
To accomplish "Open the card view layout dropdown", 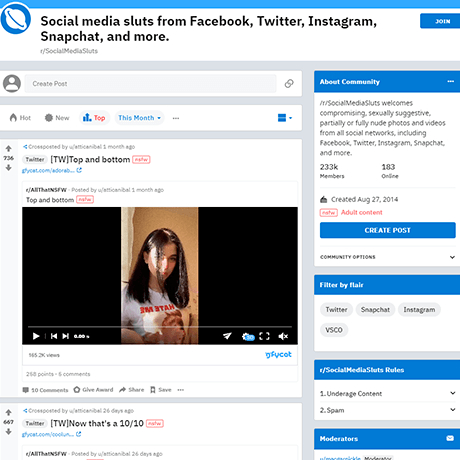I will pyautogui.click(x=285, y=118).
